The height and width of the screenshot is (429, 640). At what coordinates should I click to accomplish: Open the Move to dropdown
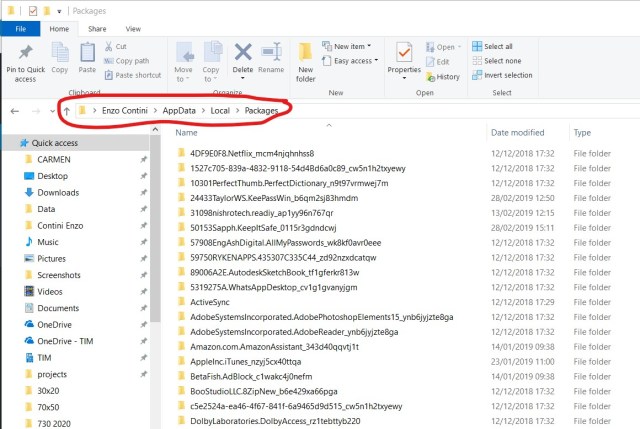tap(184, 58)
